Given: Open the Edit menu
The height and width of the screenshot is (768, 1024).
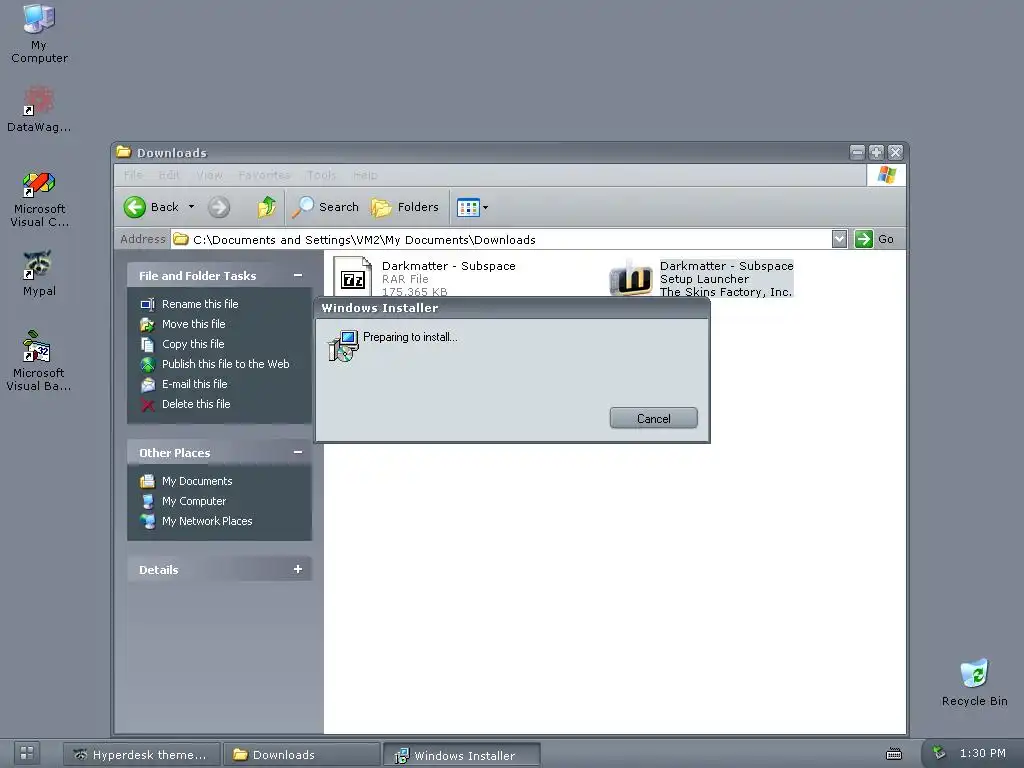Looking at the screenshot, I should pos(168,175).
